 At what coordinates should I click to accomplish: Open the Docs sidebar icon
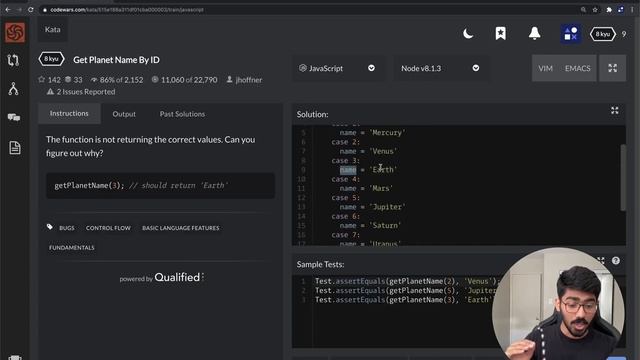[x=15, y=147]
